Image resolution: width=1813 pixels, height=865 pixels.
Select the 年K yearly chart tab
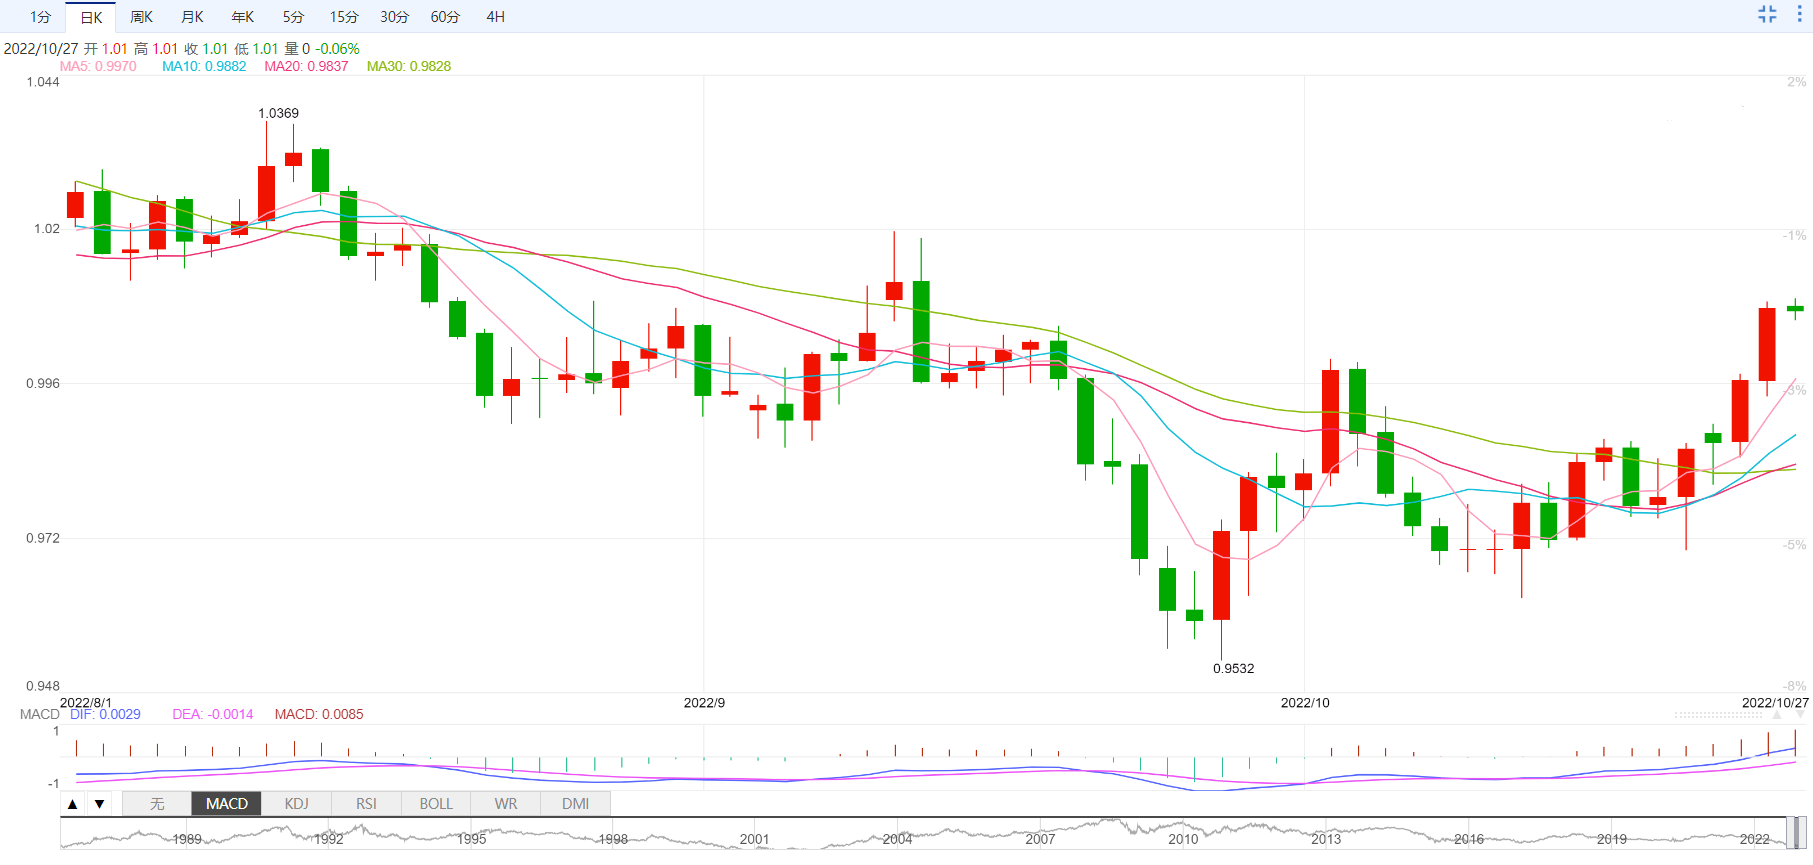tap(243, 17)
